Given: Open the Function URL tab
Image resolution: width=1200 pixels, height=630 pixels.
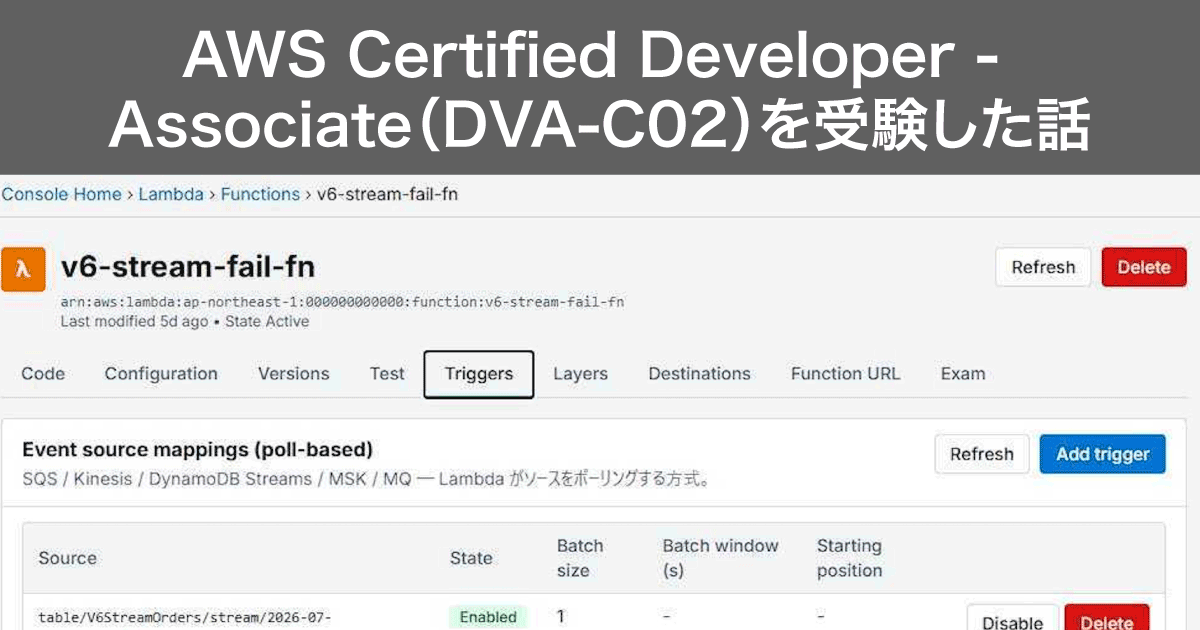Looking at the screenshot, I should pyautogui.click(x=845, y=374).
